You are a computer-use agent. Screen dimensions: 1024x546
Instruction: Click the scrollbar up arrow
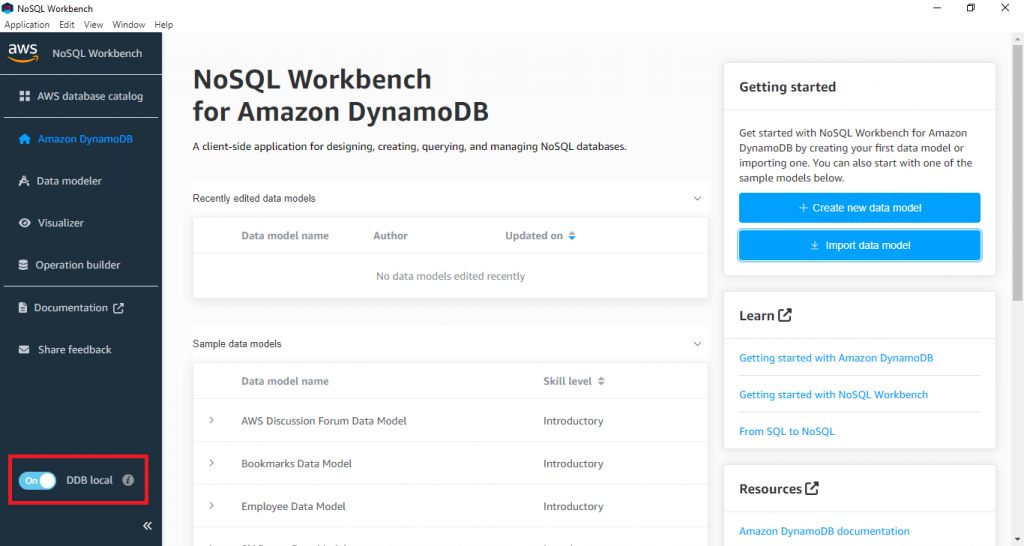pyautogui.click(x=1017, y=39)
